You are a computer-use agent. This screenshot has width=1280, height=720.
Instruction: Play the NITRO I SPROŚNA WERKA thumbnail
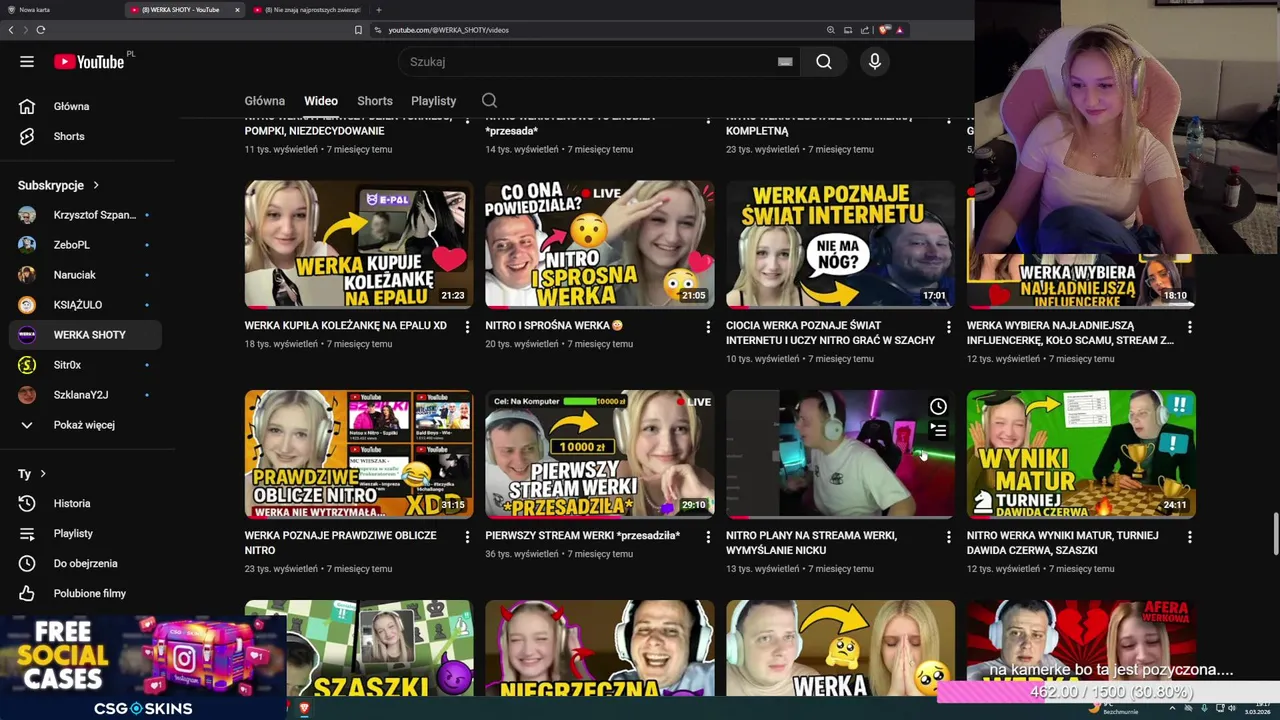[600, 244]
